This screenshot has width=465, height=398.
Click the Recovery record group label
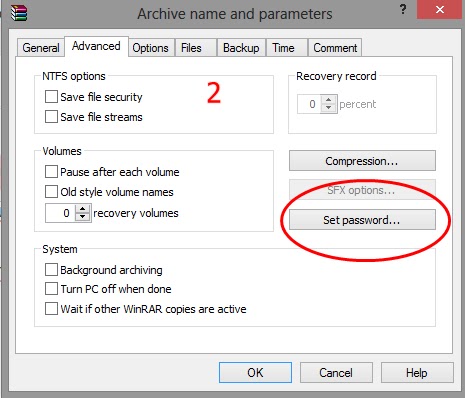point(336,76)
